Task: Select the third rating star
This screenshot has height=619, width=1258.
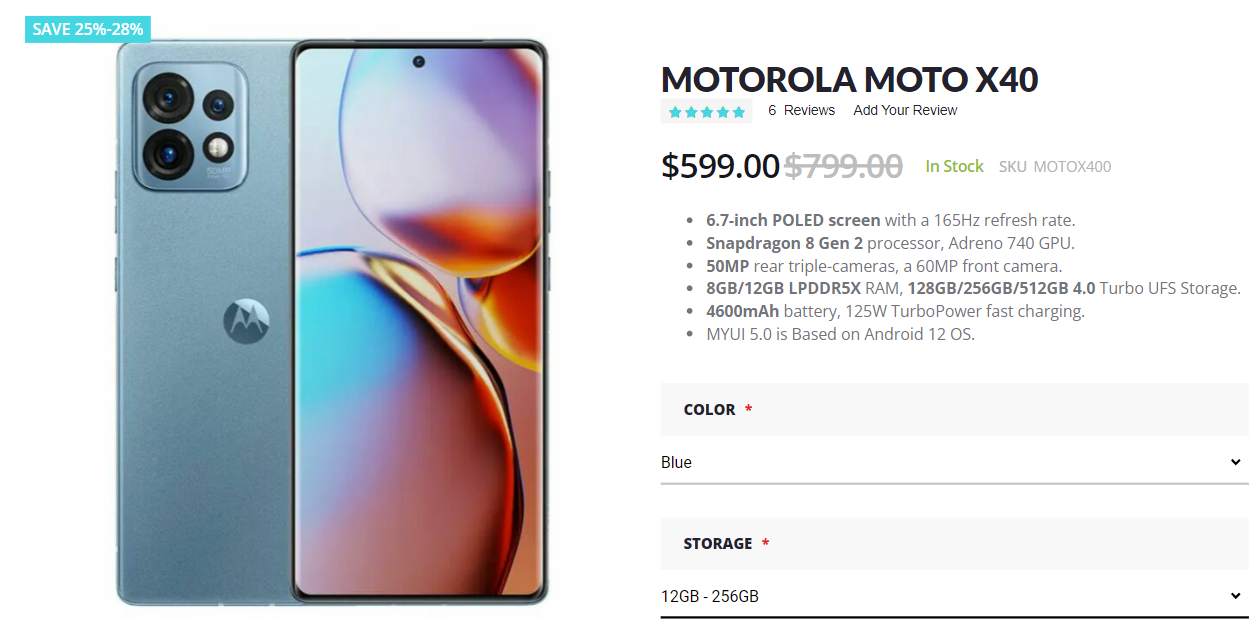Action: click(x=706, y=110)
